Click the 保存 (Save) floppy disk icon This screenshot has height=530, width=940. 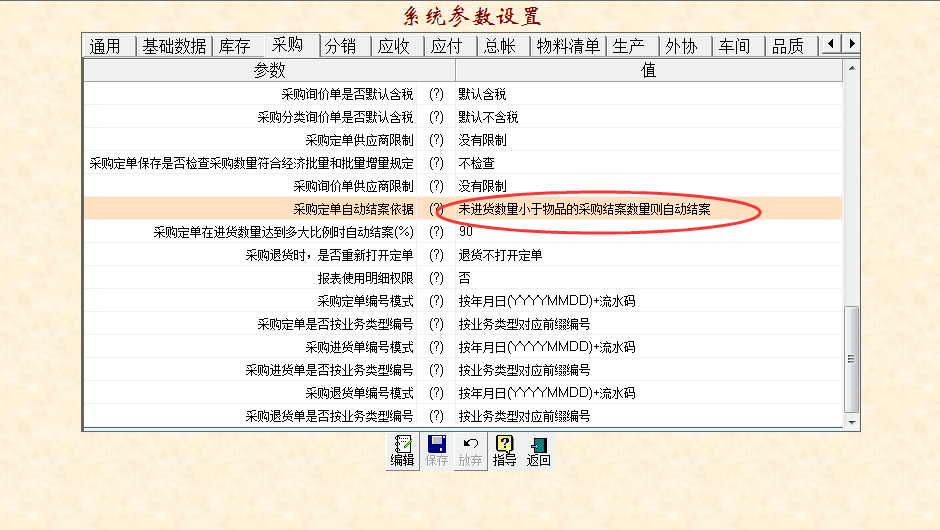point(436,451)
